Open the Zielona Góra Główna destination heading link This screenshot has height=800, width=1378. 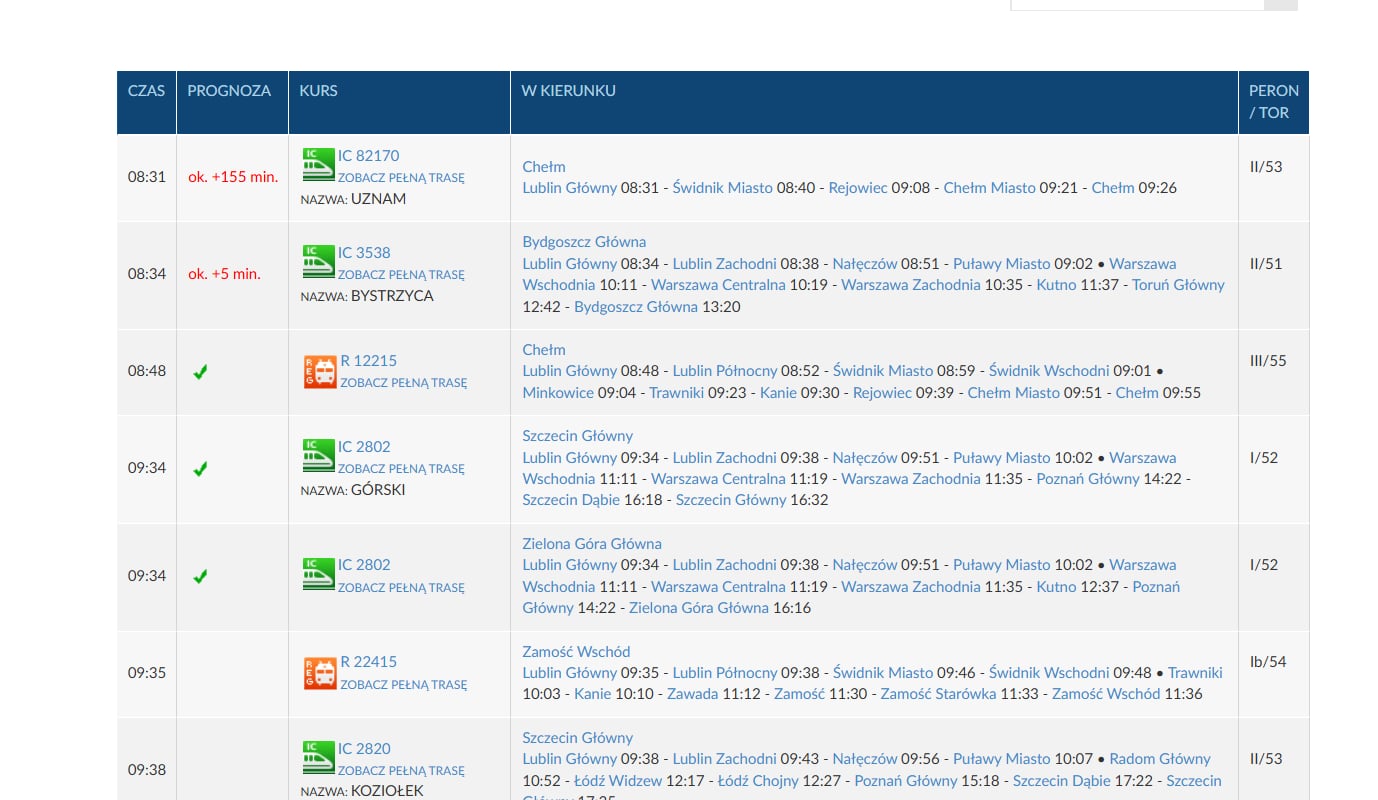click(592, 544)
